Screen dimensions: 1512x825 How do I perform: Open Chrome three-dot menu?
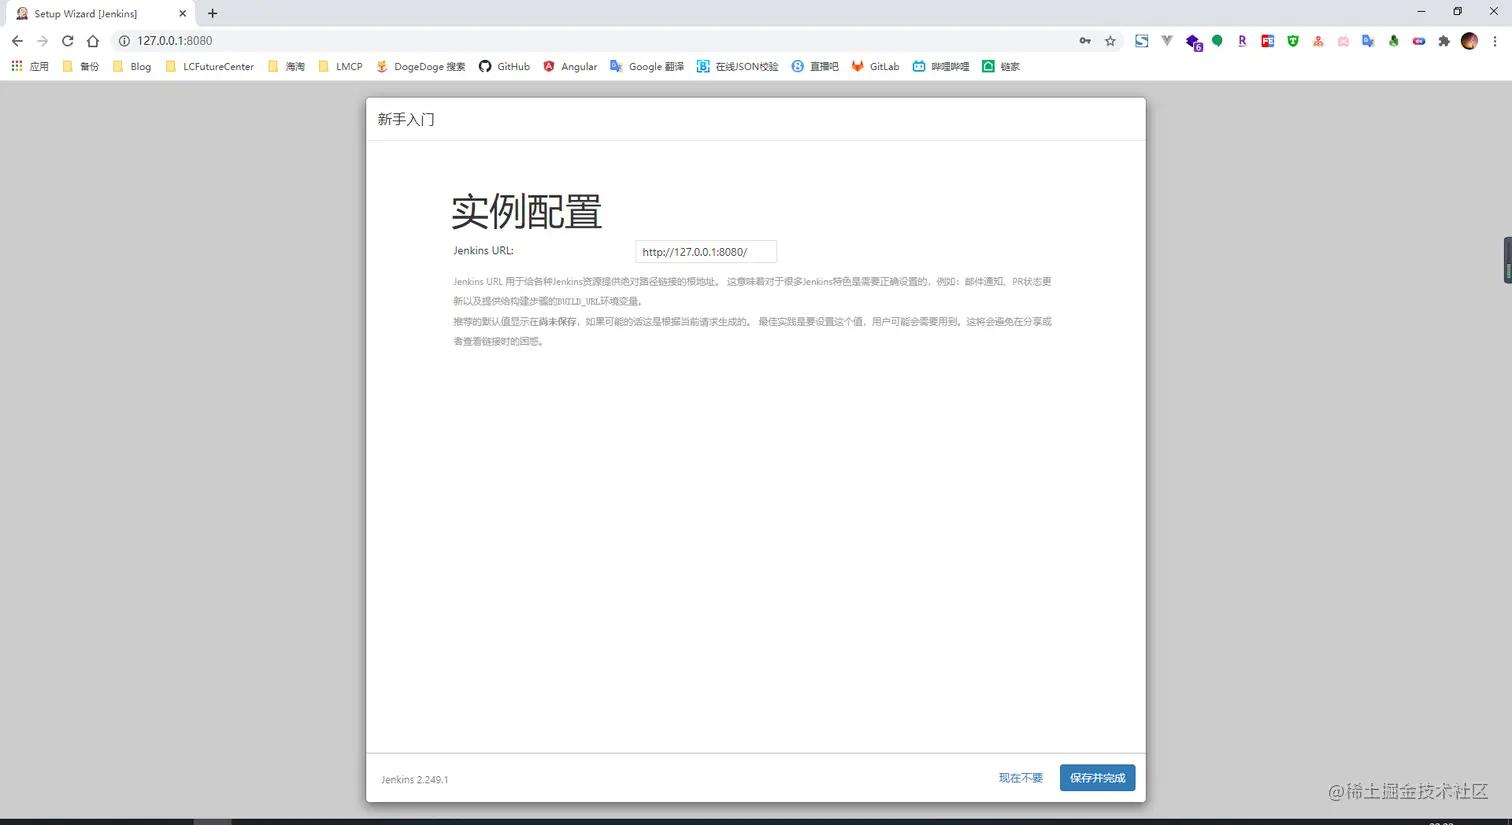pos(1495,41)
